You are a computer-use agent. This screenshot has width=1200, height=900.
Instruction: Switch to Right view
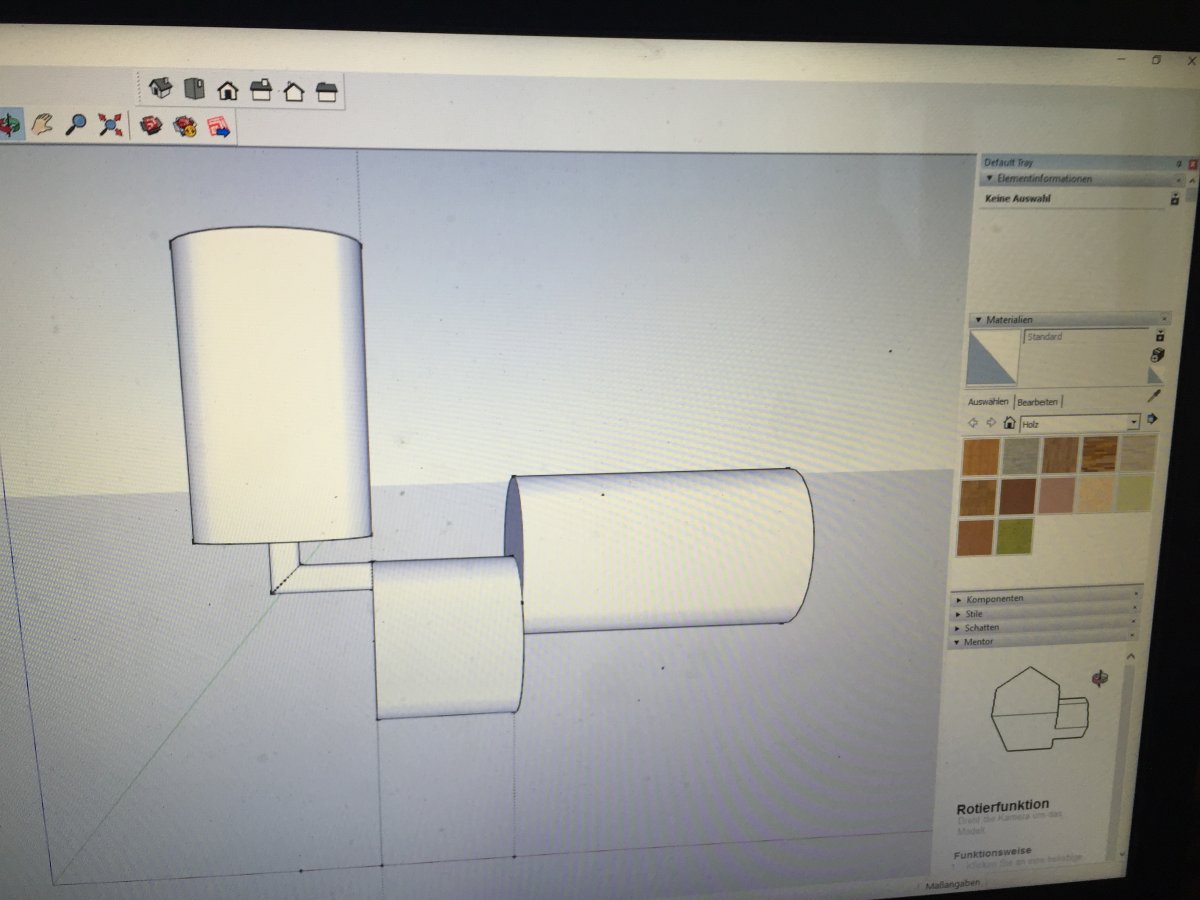pyautogui.click(x=261, y=91)
